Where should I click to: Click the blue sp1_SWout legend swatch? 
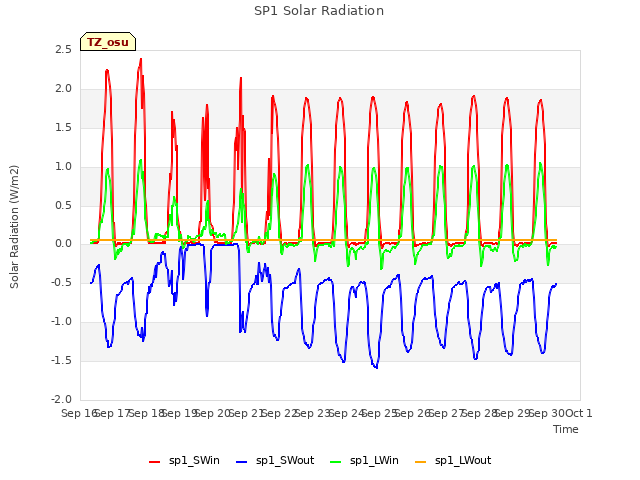[242, 462]
